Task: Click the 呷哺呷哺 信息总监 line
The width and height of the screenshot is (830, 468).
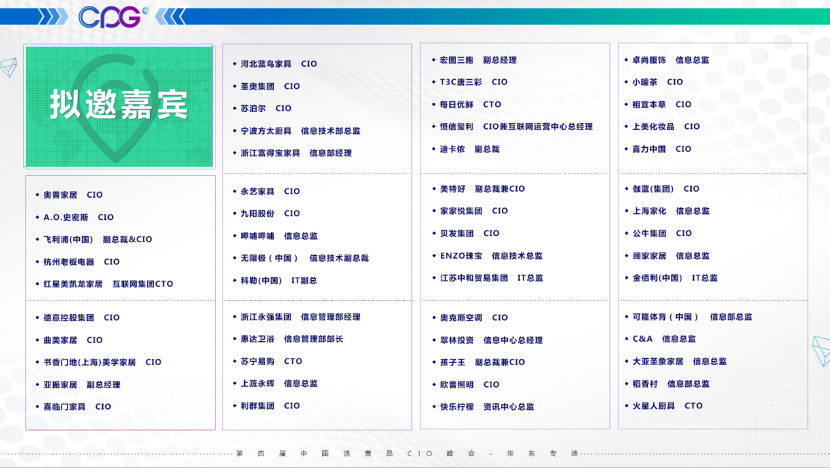Action: (x=279, y=236)
